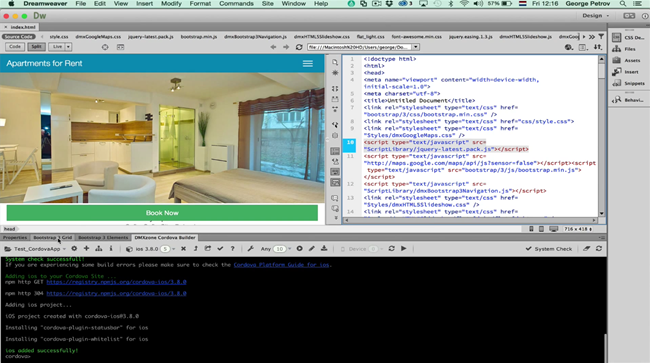
Task: Open ios 3.8.0 platform dropdown
Action: coord(173,249)
